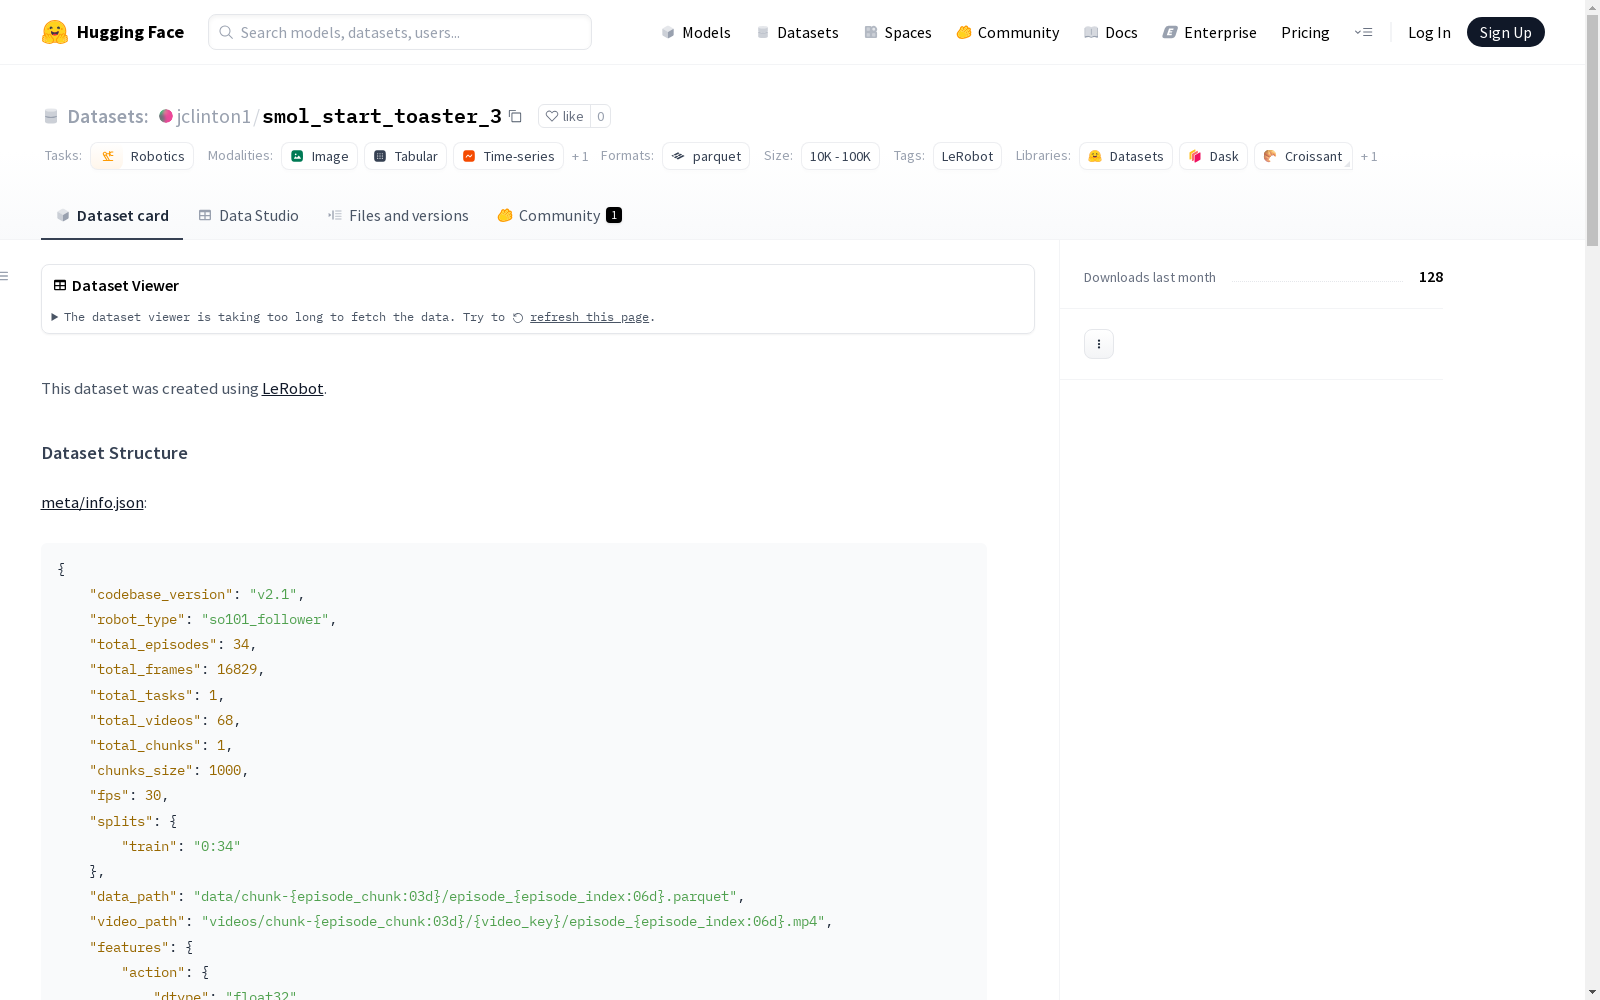Select the Image modality tag
Image resolution: width=1600 pixels, height=1000 pixels.
point(320,156)
